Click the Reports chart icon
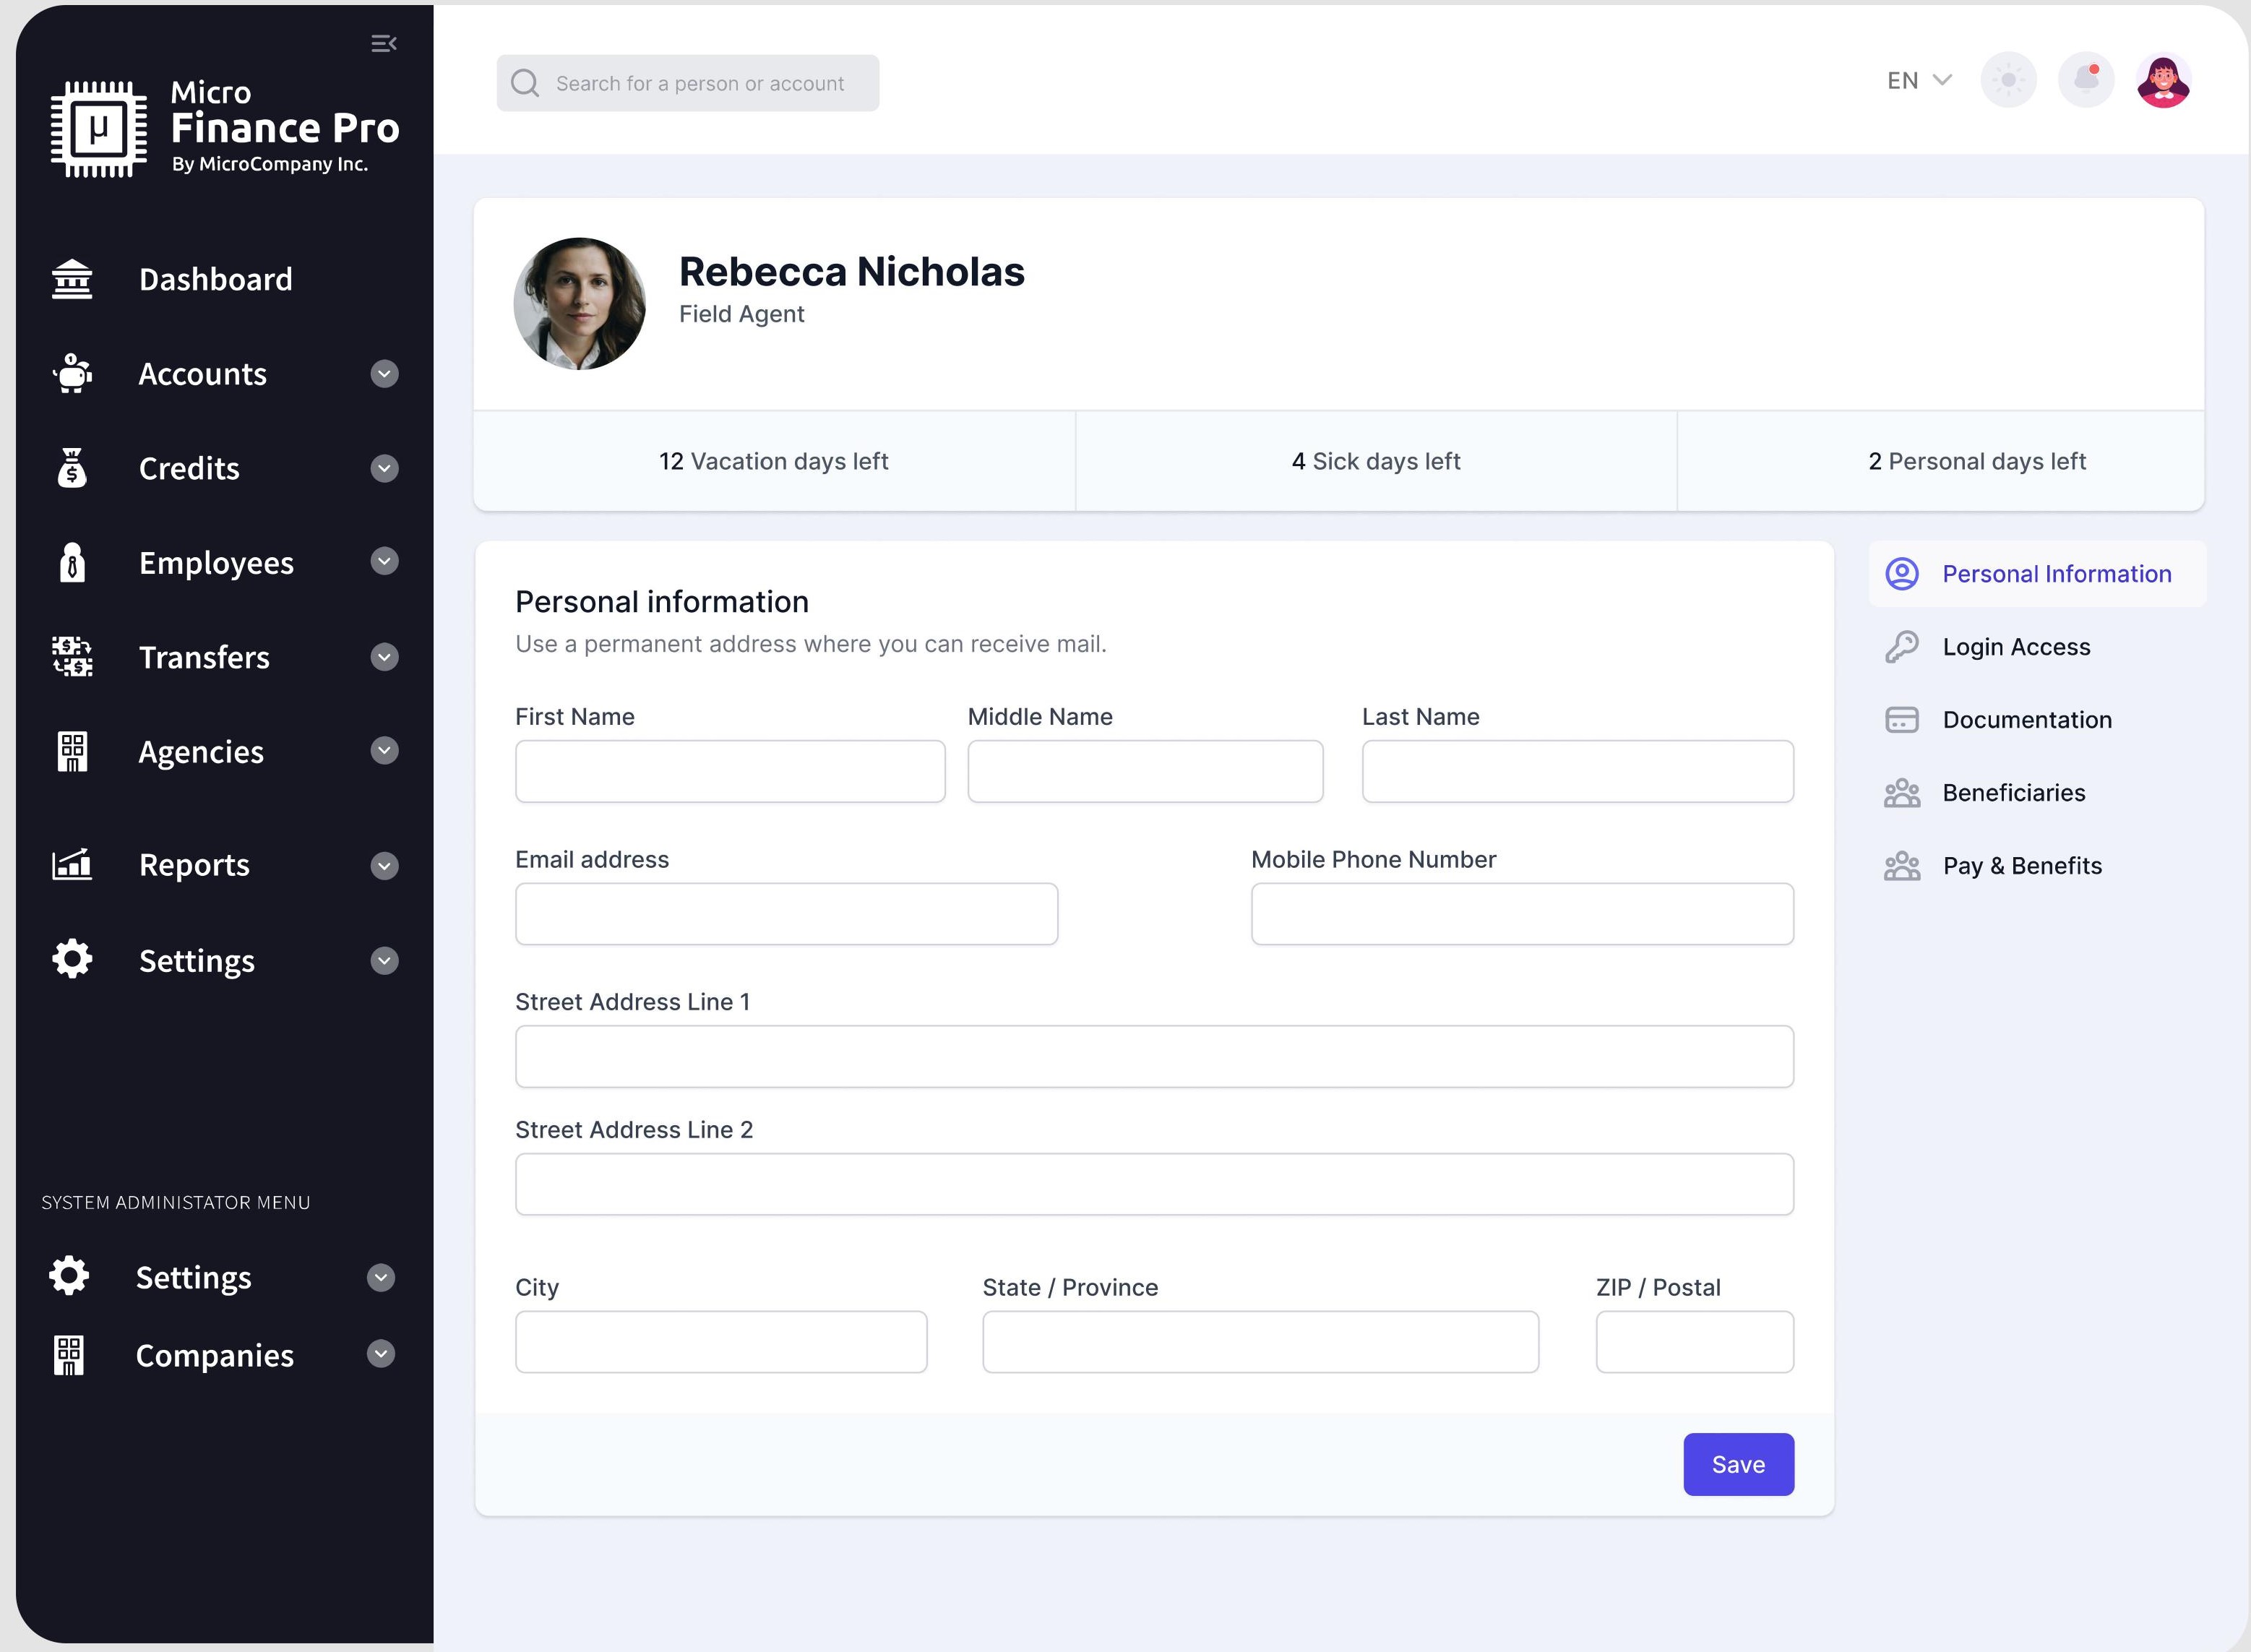This screenshot has height=1652, width=2251. pyautogui.click(x=72, y=864)
